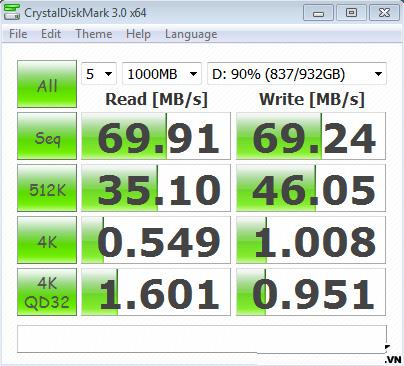Open the Language menu

click(x=191, y=34)
